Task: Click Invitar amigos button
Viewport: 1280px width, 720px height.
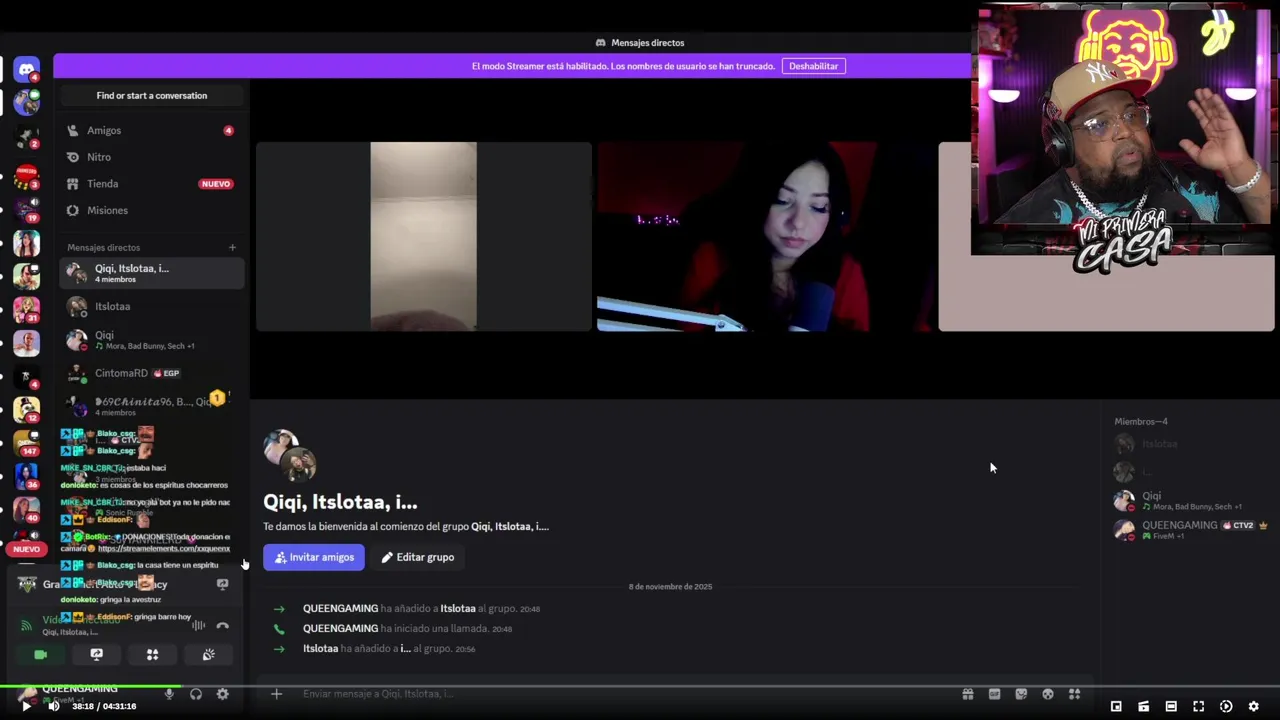Action: coord(314,557)
